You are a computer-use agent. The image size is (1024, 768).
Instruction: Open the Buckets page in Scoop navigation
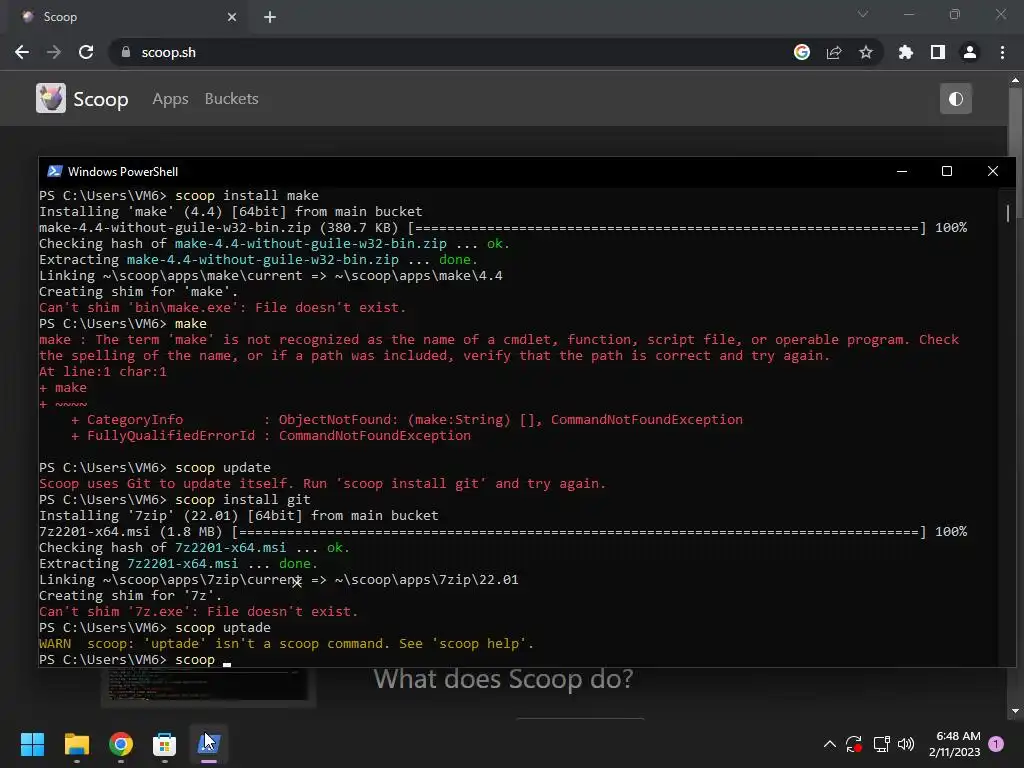pyautogui.click(x=232, y=99)
